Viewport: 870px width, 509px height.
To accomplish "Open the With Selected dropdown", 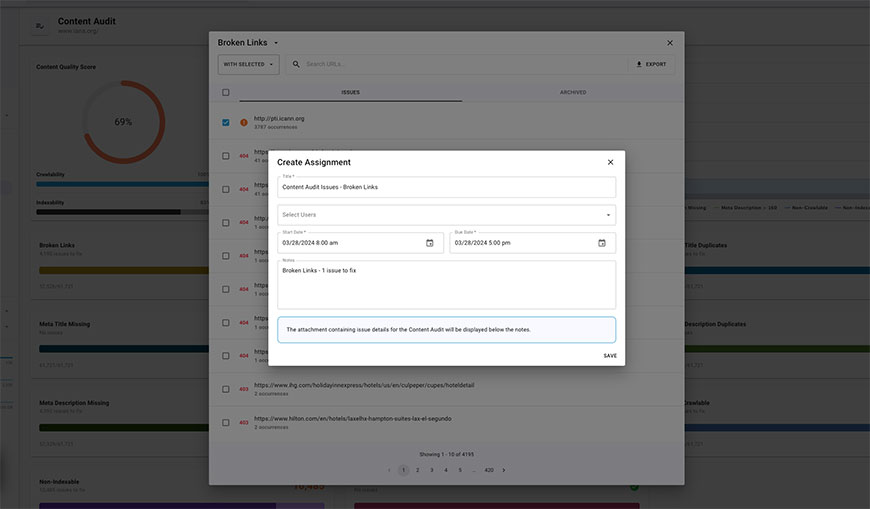I will click(248, 64).
